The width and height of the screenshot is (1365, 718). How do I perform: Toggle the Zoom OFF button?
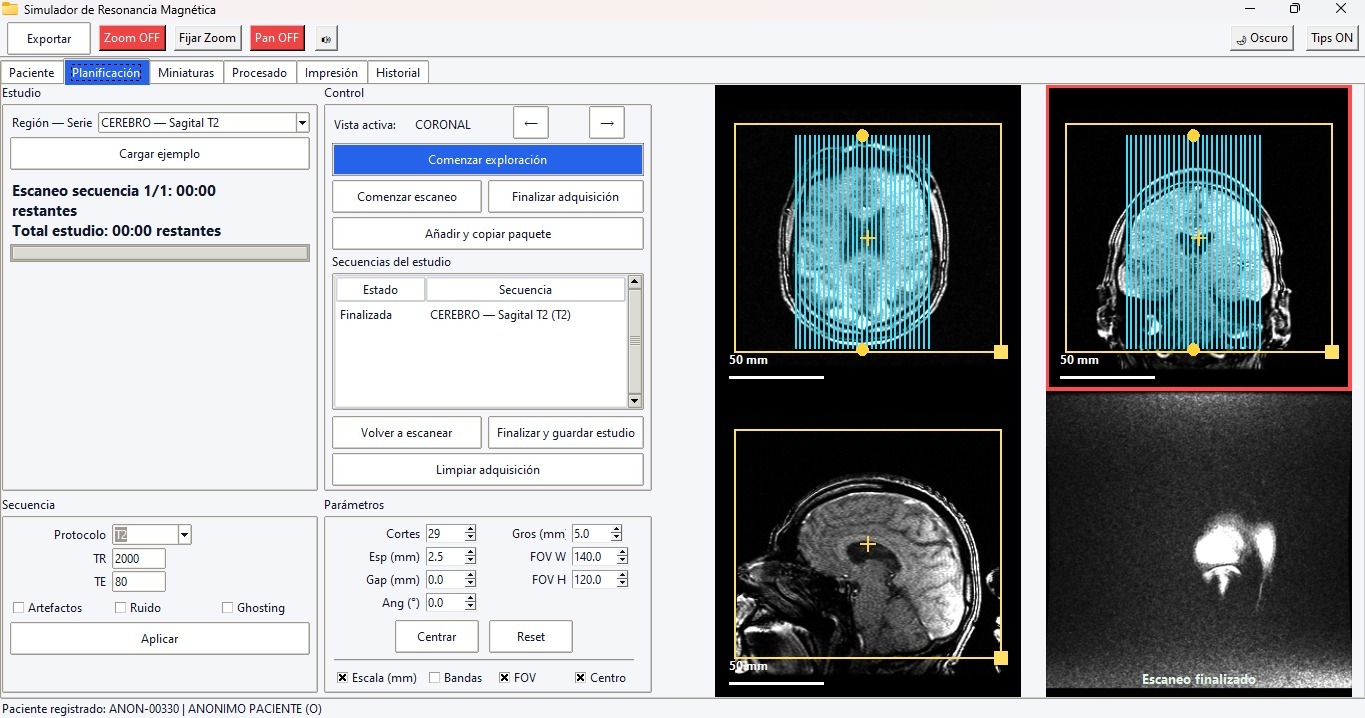pyautogui.click(x=132, y=39)
